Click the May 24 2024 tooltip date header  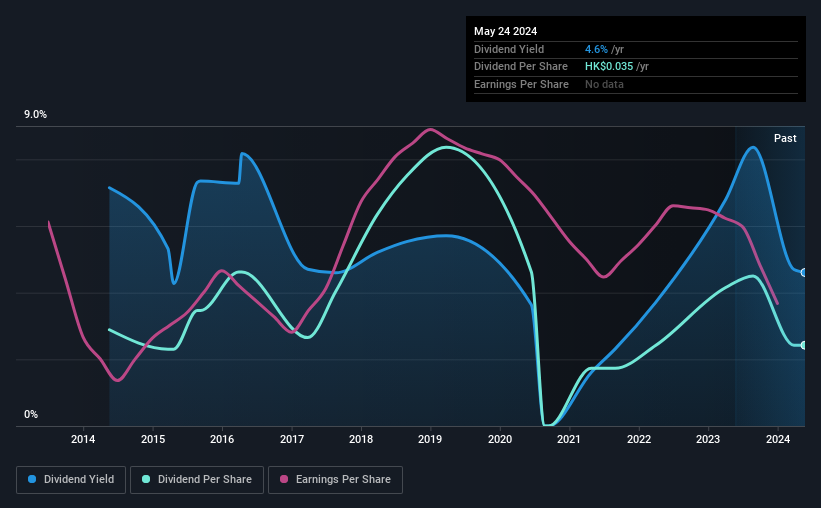(505, 31)
